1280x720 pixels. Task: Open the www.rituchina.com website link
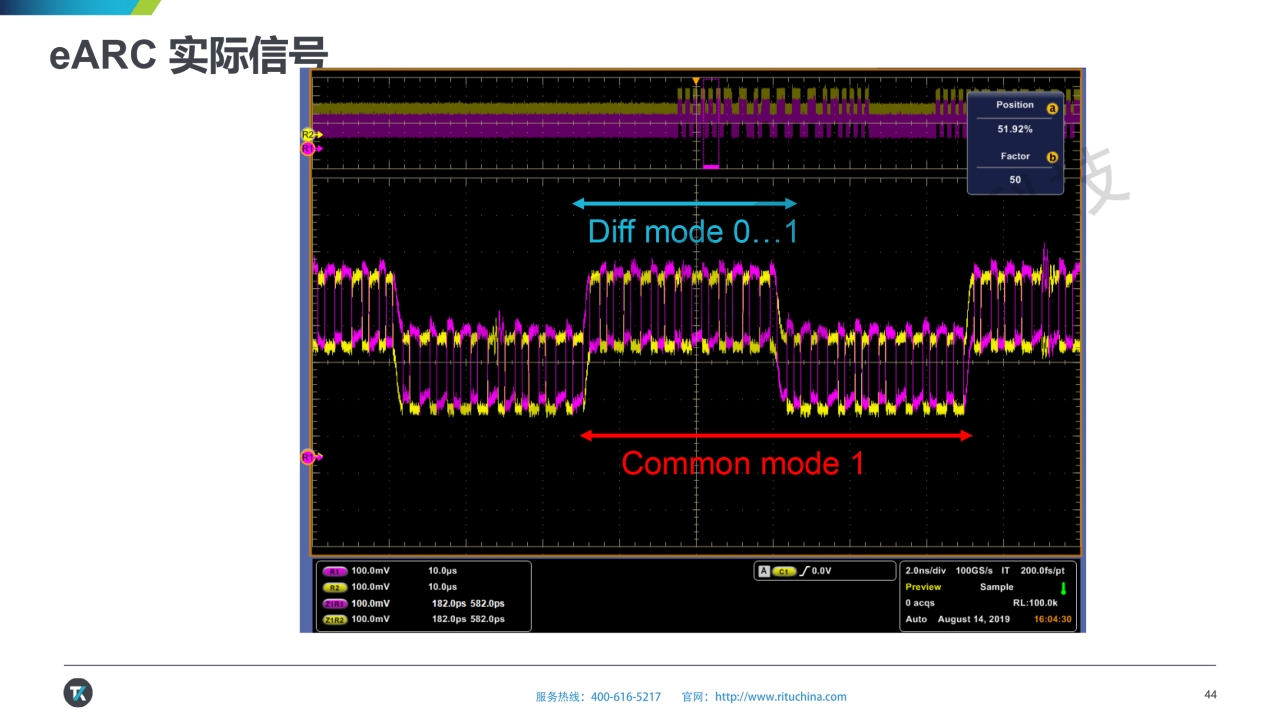[x=780, y=697]
